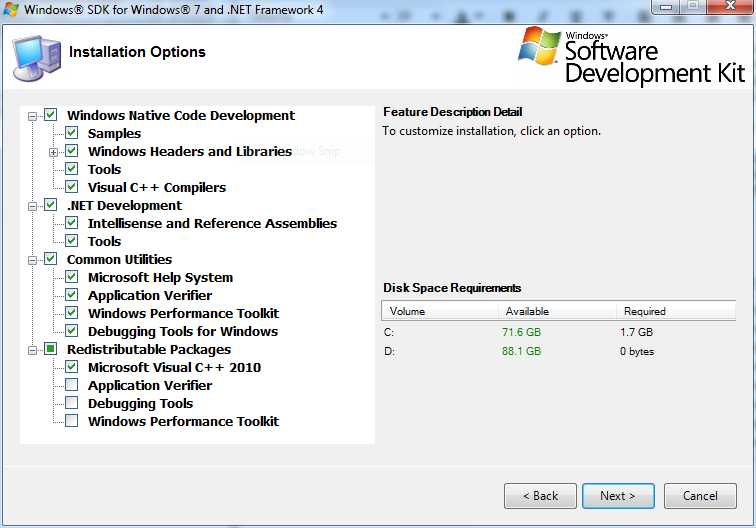Check Application Verifier under Redistributable Packages
Viewport: 756px width, 528px height.
pos(71,385)
